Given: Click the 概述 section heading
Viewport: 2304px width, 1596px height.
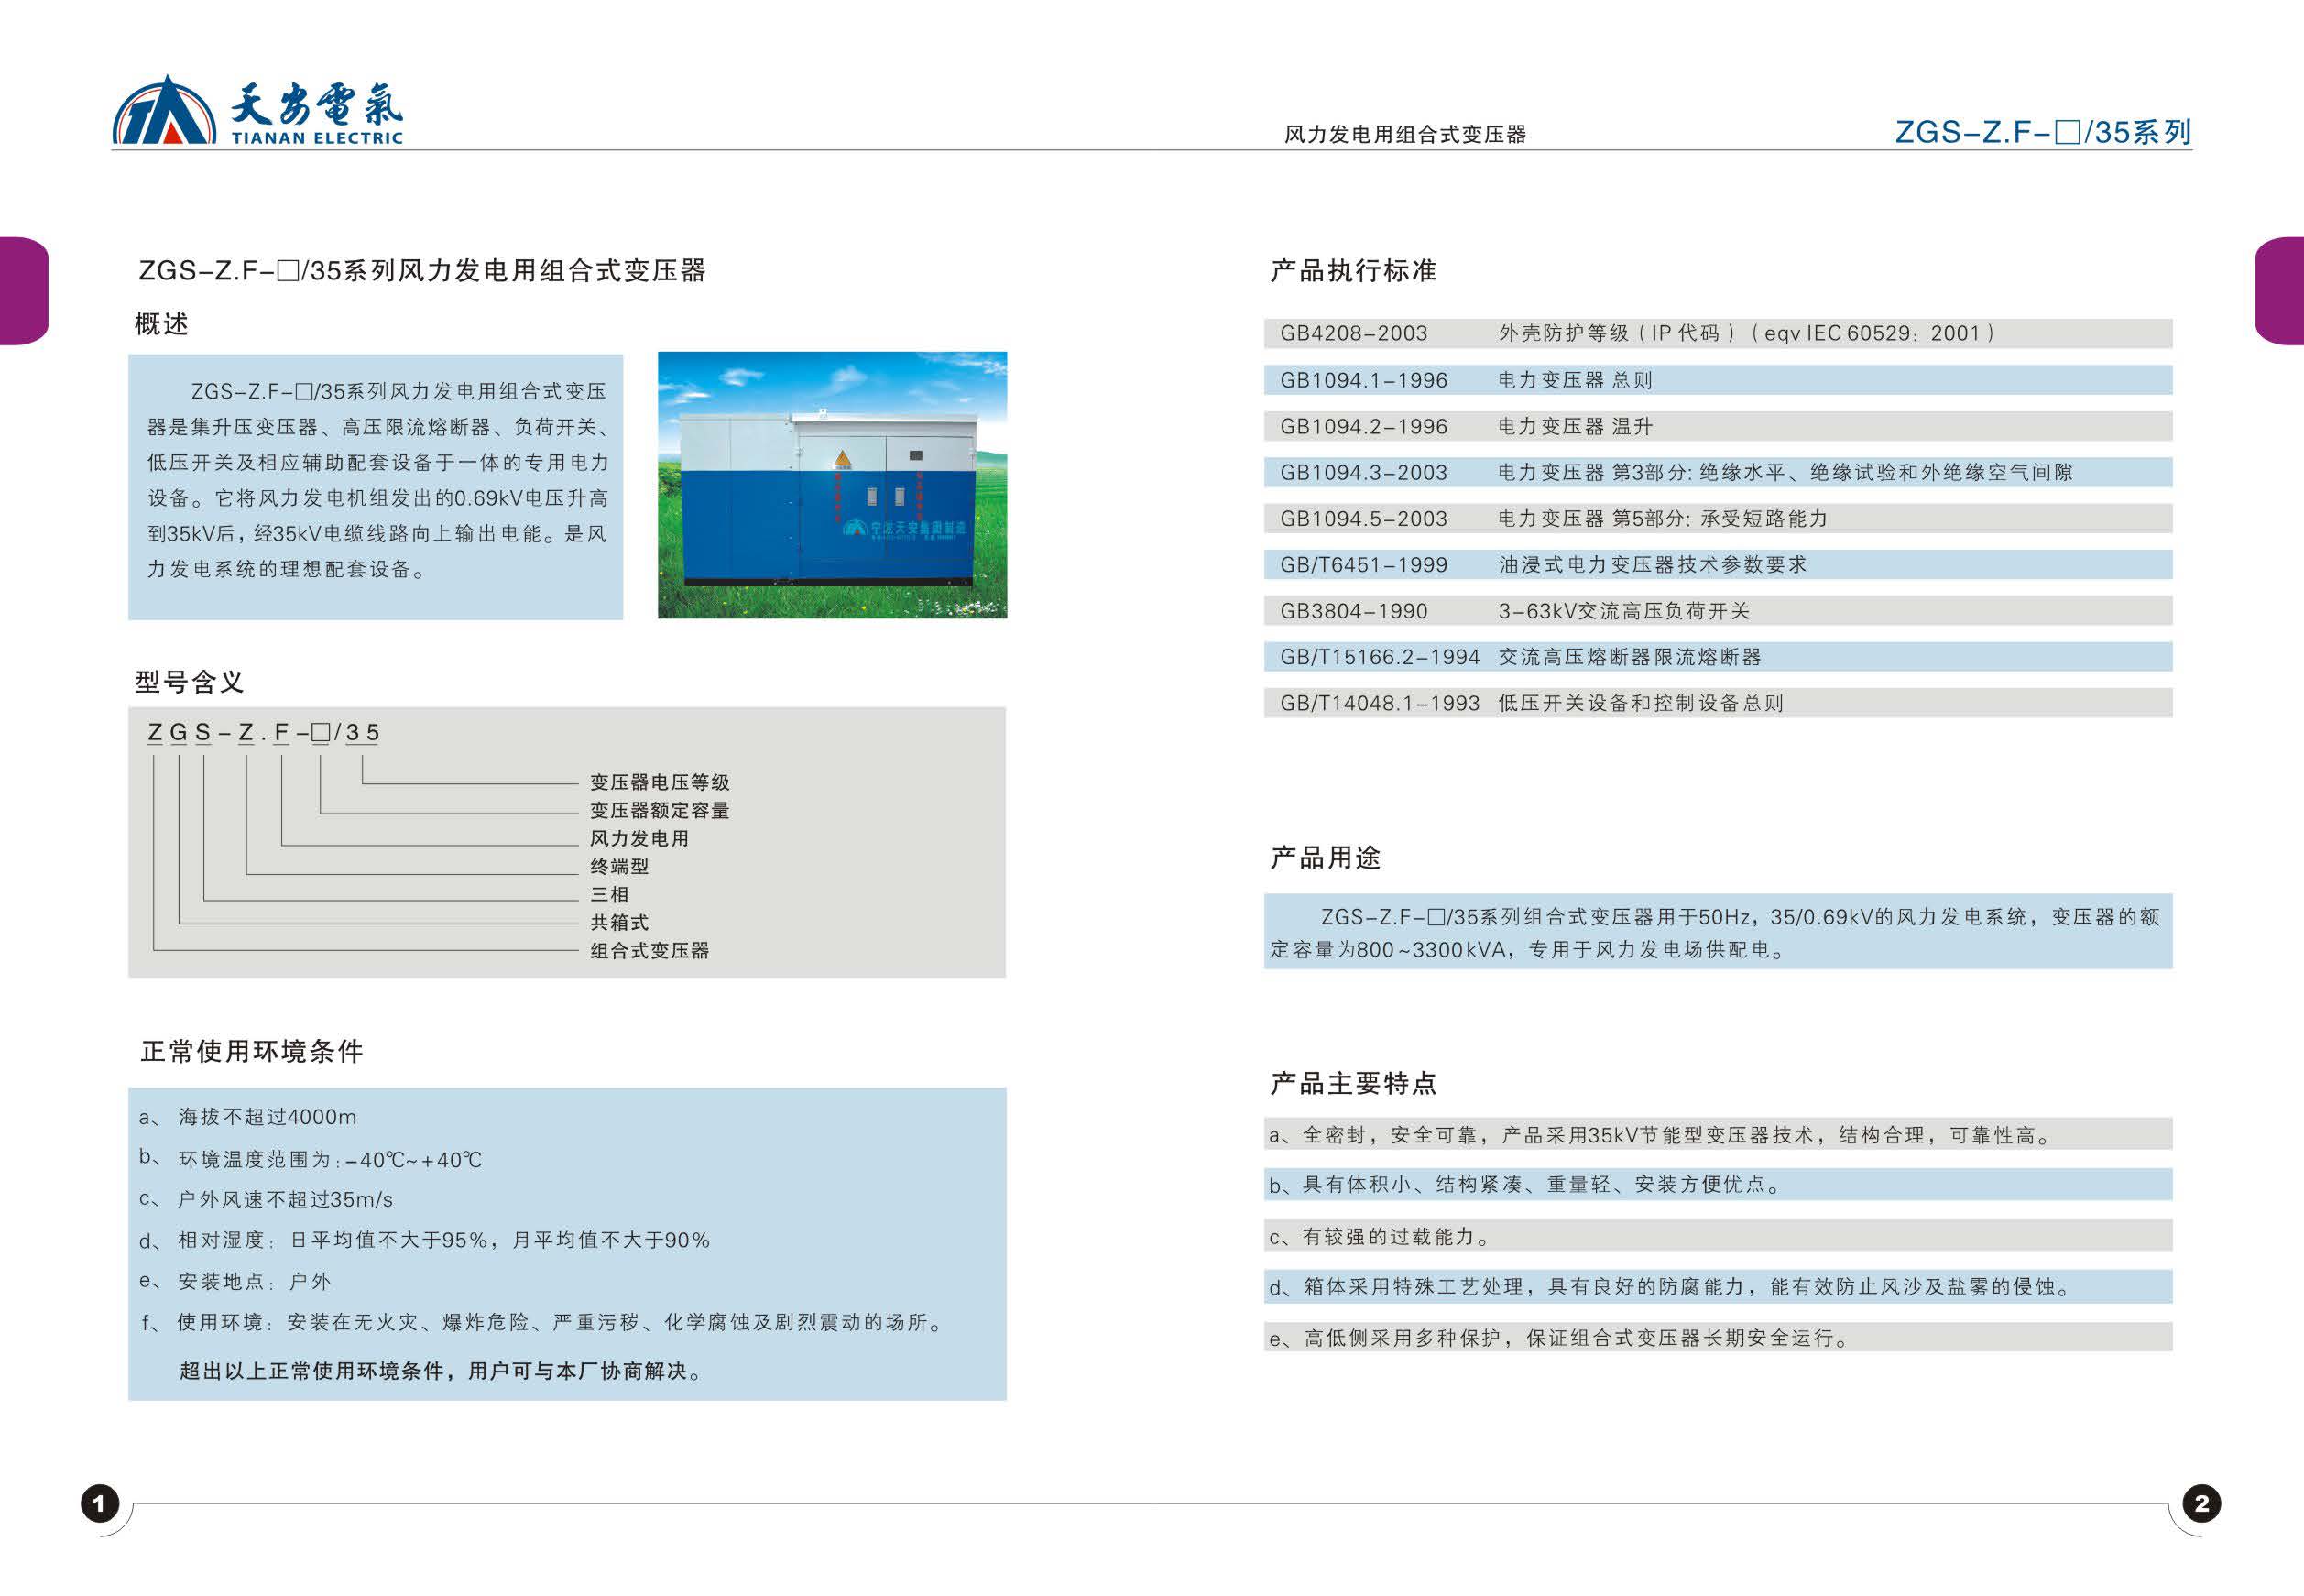Looking at the screenshot, I should point(162,324).
